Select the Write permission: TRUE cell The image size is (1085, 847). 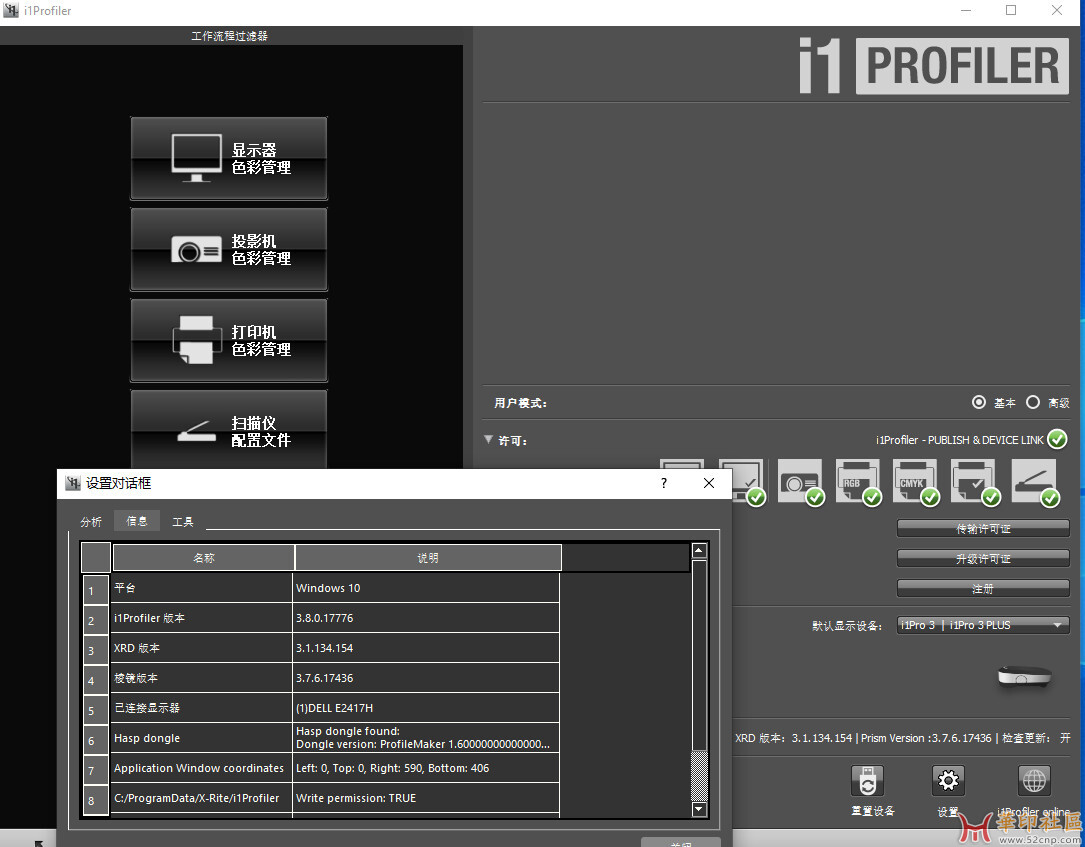click(x=426, y=798)
